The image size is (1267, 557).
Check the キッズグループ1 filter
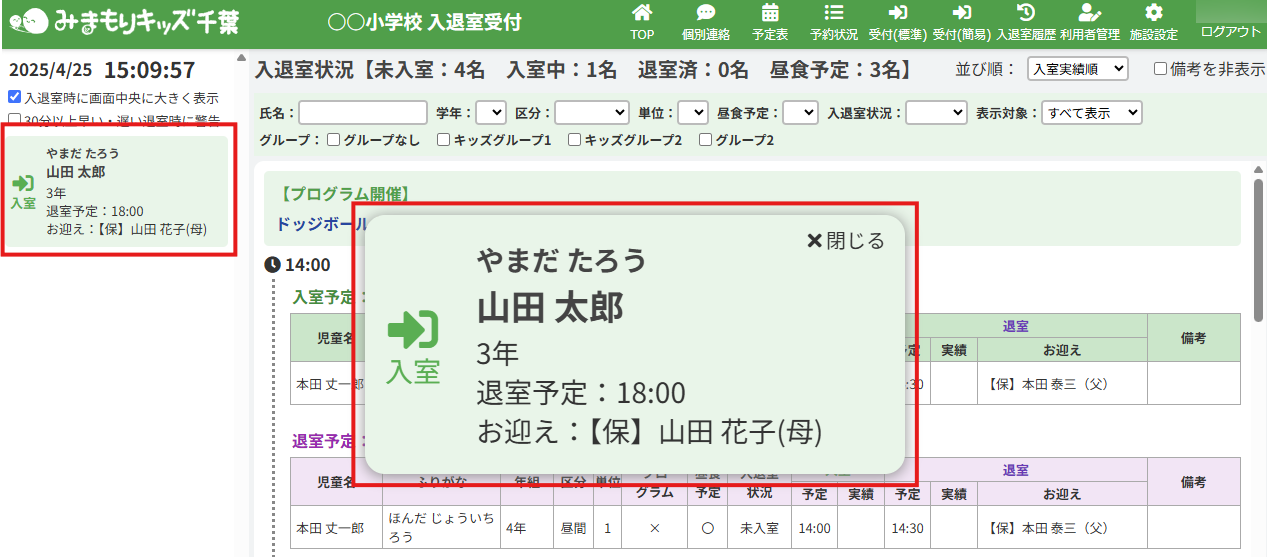click(443, 140)
